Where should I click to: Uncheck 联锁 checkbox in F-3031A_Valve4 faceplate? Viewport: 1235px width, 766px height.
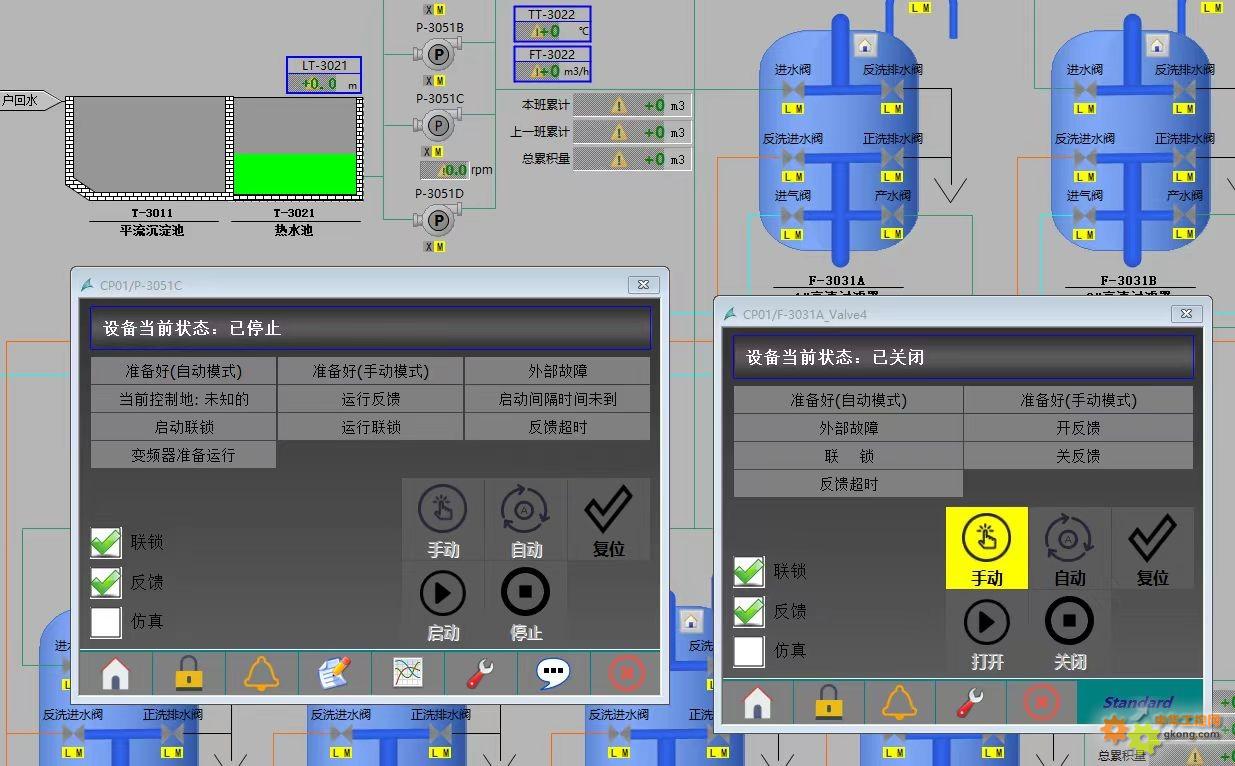click(x=749, y=571)
